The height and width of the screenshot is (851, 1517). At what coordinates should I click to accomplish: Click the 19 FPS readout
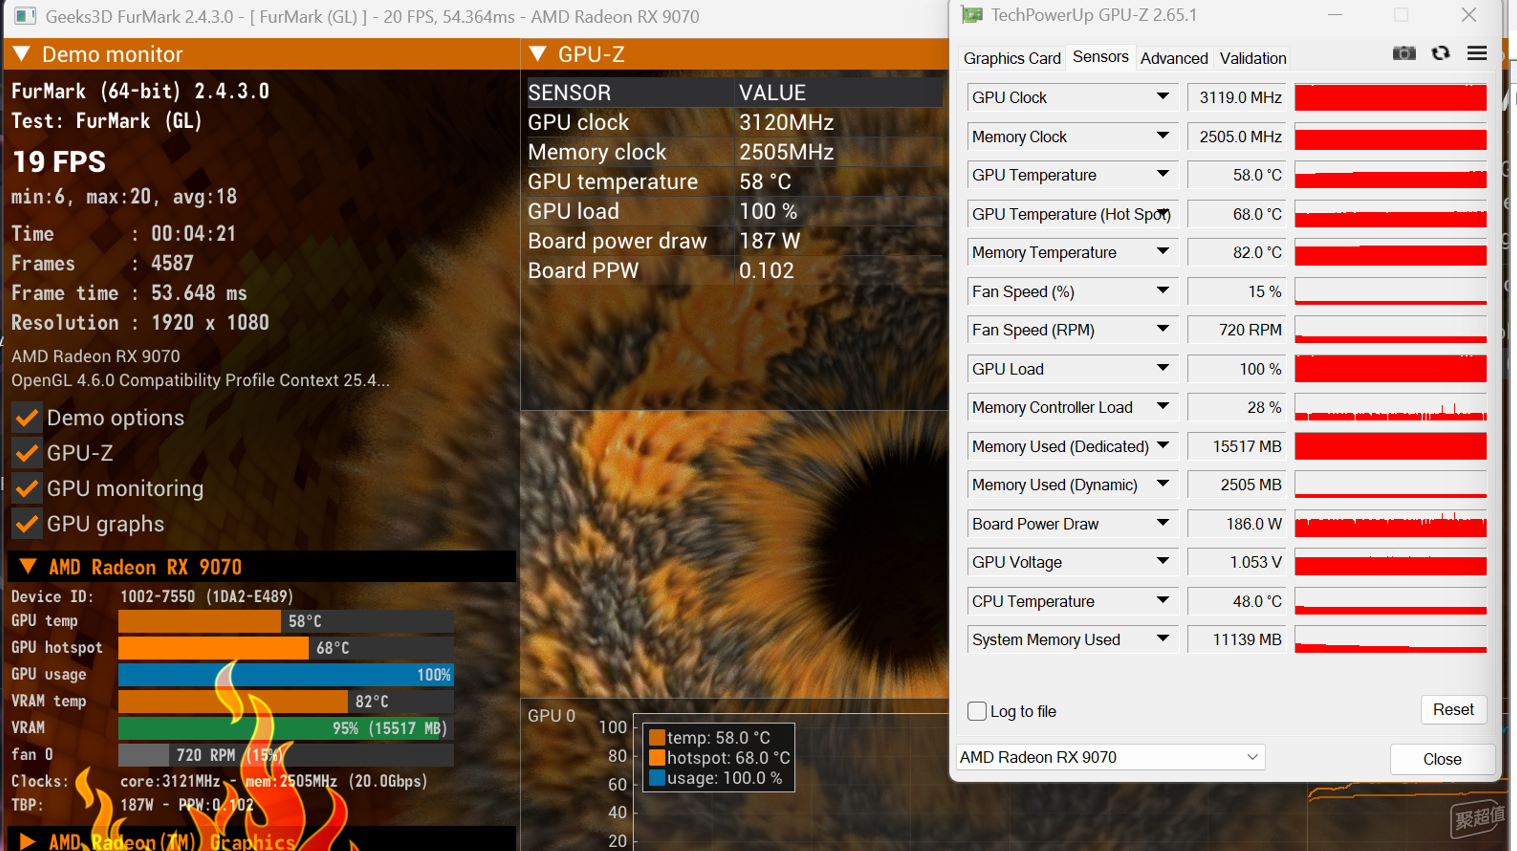[58, 162]
